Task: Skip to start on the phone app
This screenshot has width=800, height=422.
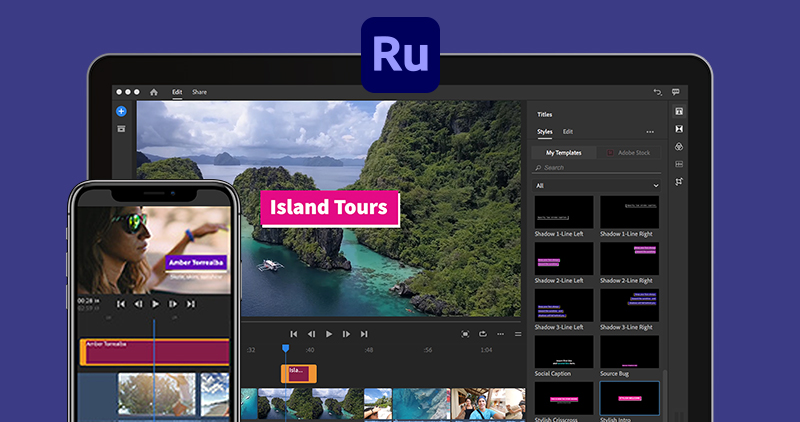Action: tap(121, 304)
